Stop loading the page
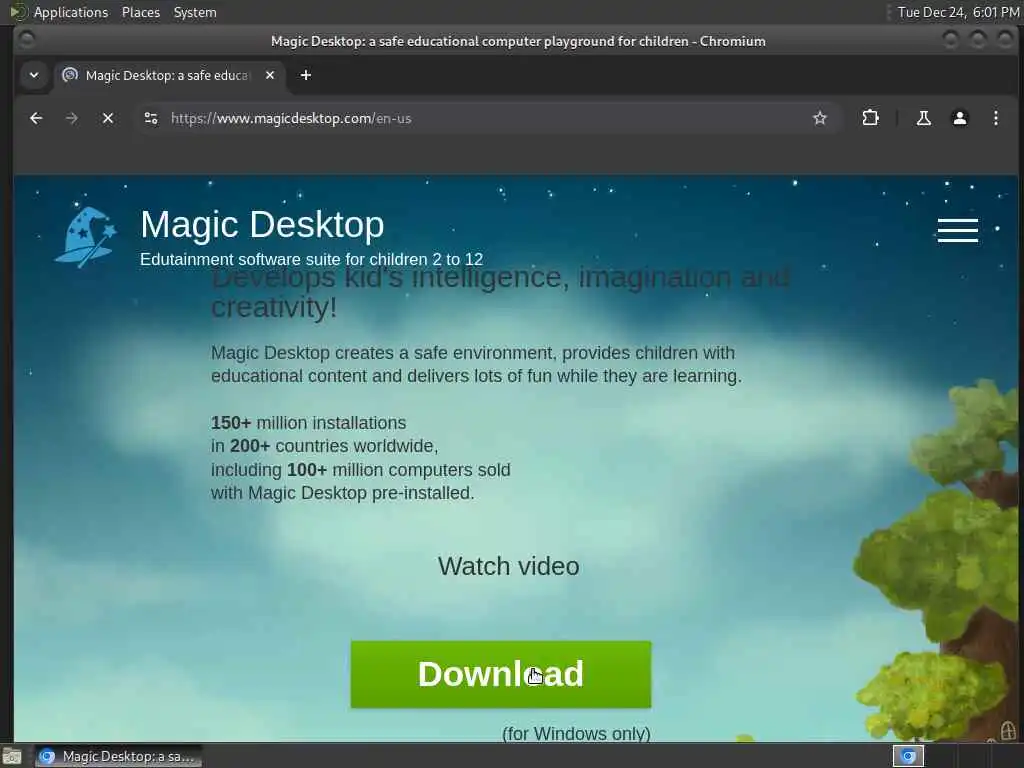This screenshot has height=768, width=1024. pyautogui.click(x=108, y=118)
